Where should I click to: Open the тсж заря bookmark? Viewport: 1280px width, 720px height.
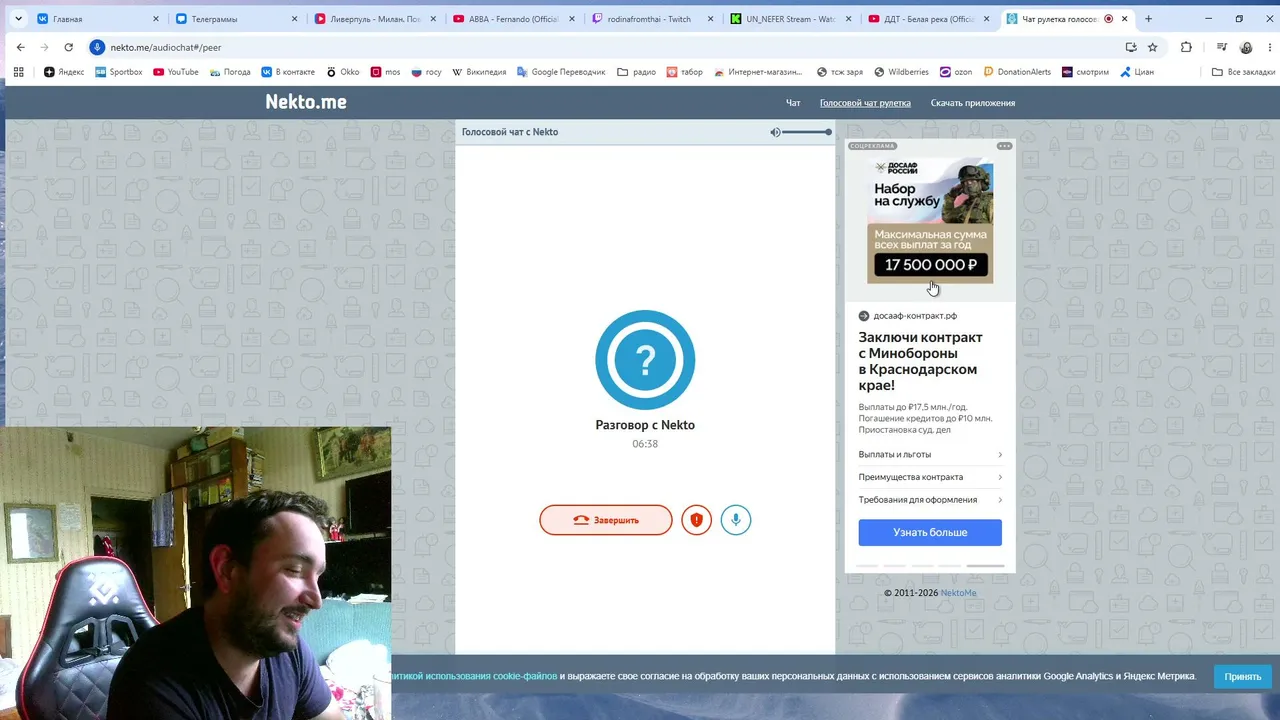point(840,72)
